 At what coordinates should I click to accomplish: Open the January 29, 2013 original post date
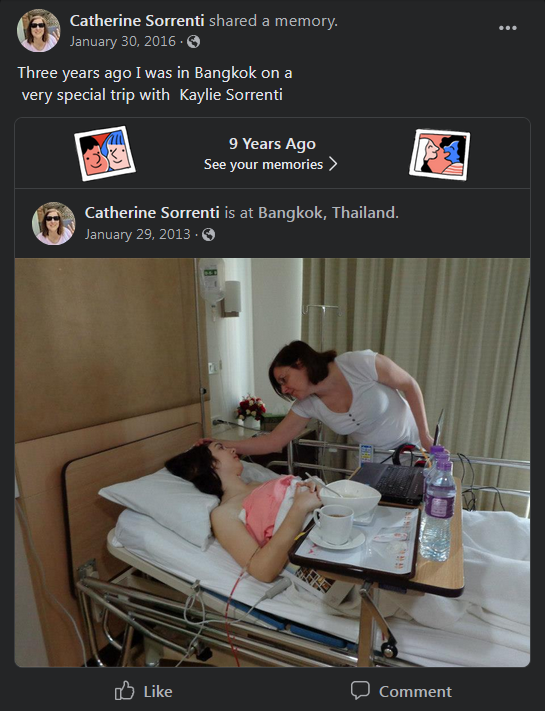pyautogui.click(x=137, y=234)
